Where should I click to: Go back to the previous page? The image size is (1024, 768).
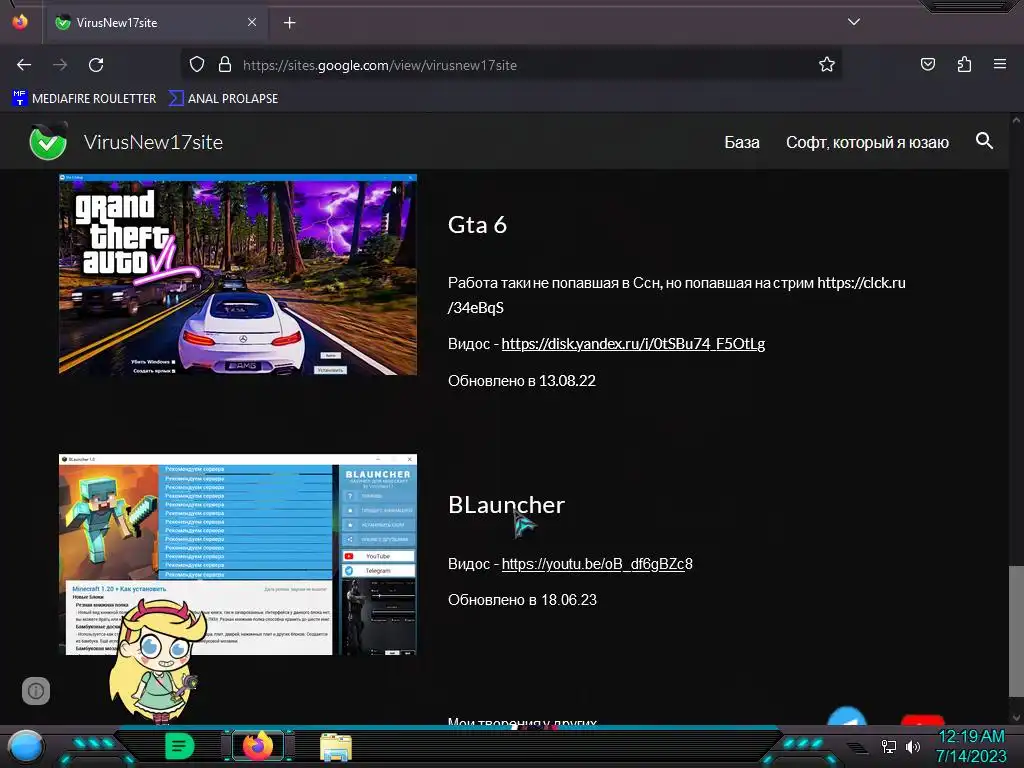(24, 65)
